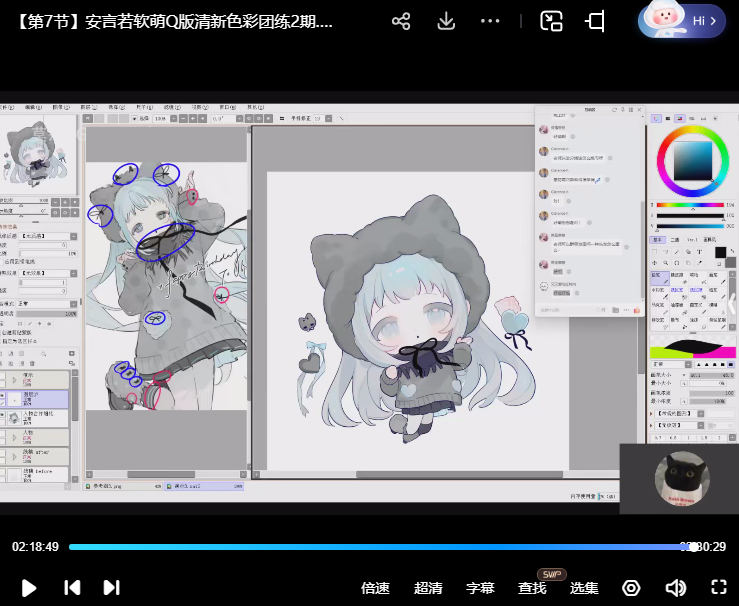Click the middle of the playback progress bar
This screenshot has width=739, height=606.
pos(382,547)
